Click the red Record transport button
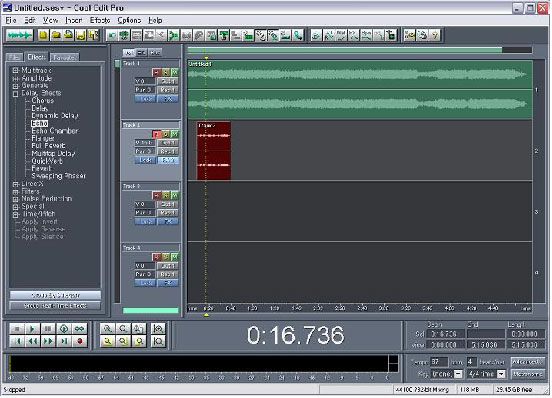 [x=80, y=341]
